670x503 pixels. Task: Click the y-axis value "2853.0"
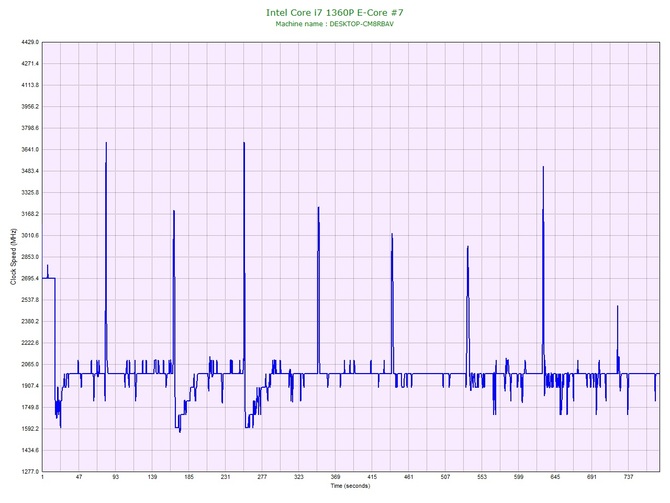pyautogui.click(x=30, y=257)
